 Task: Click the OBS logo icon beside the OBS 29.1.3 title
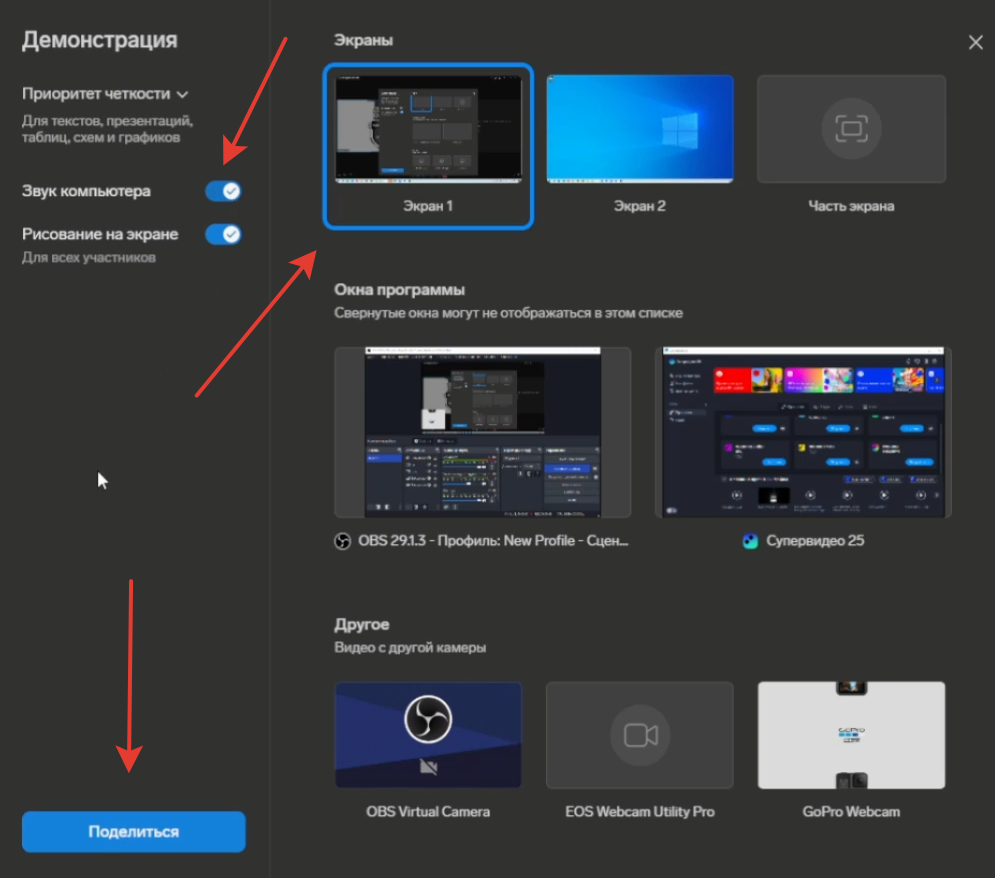342,541
